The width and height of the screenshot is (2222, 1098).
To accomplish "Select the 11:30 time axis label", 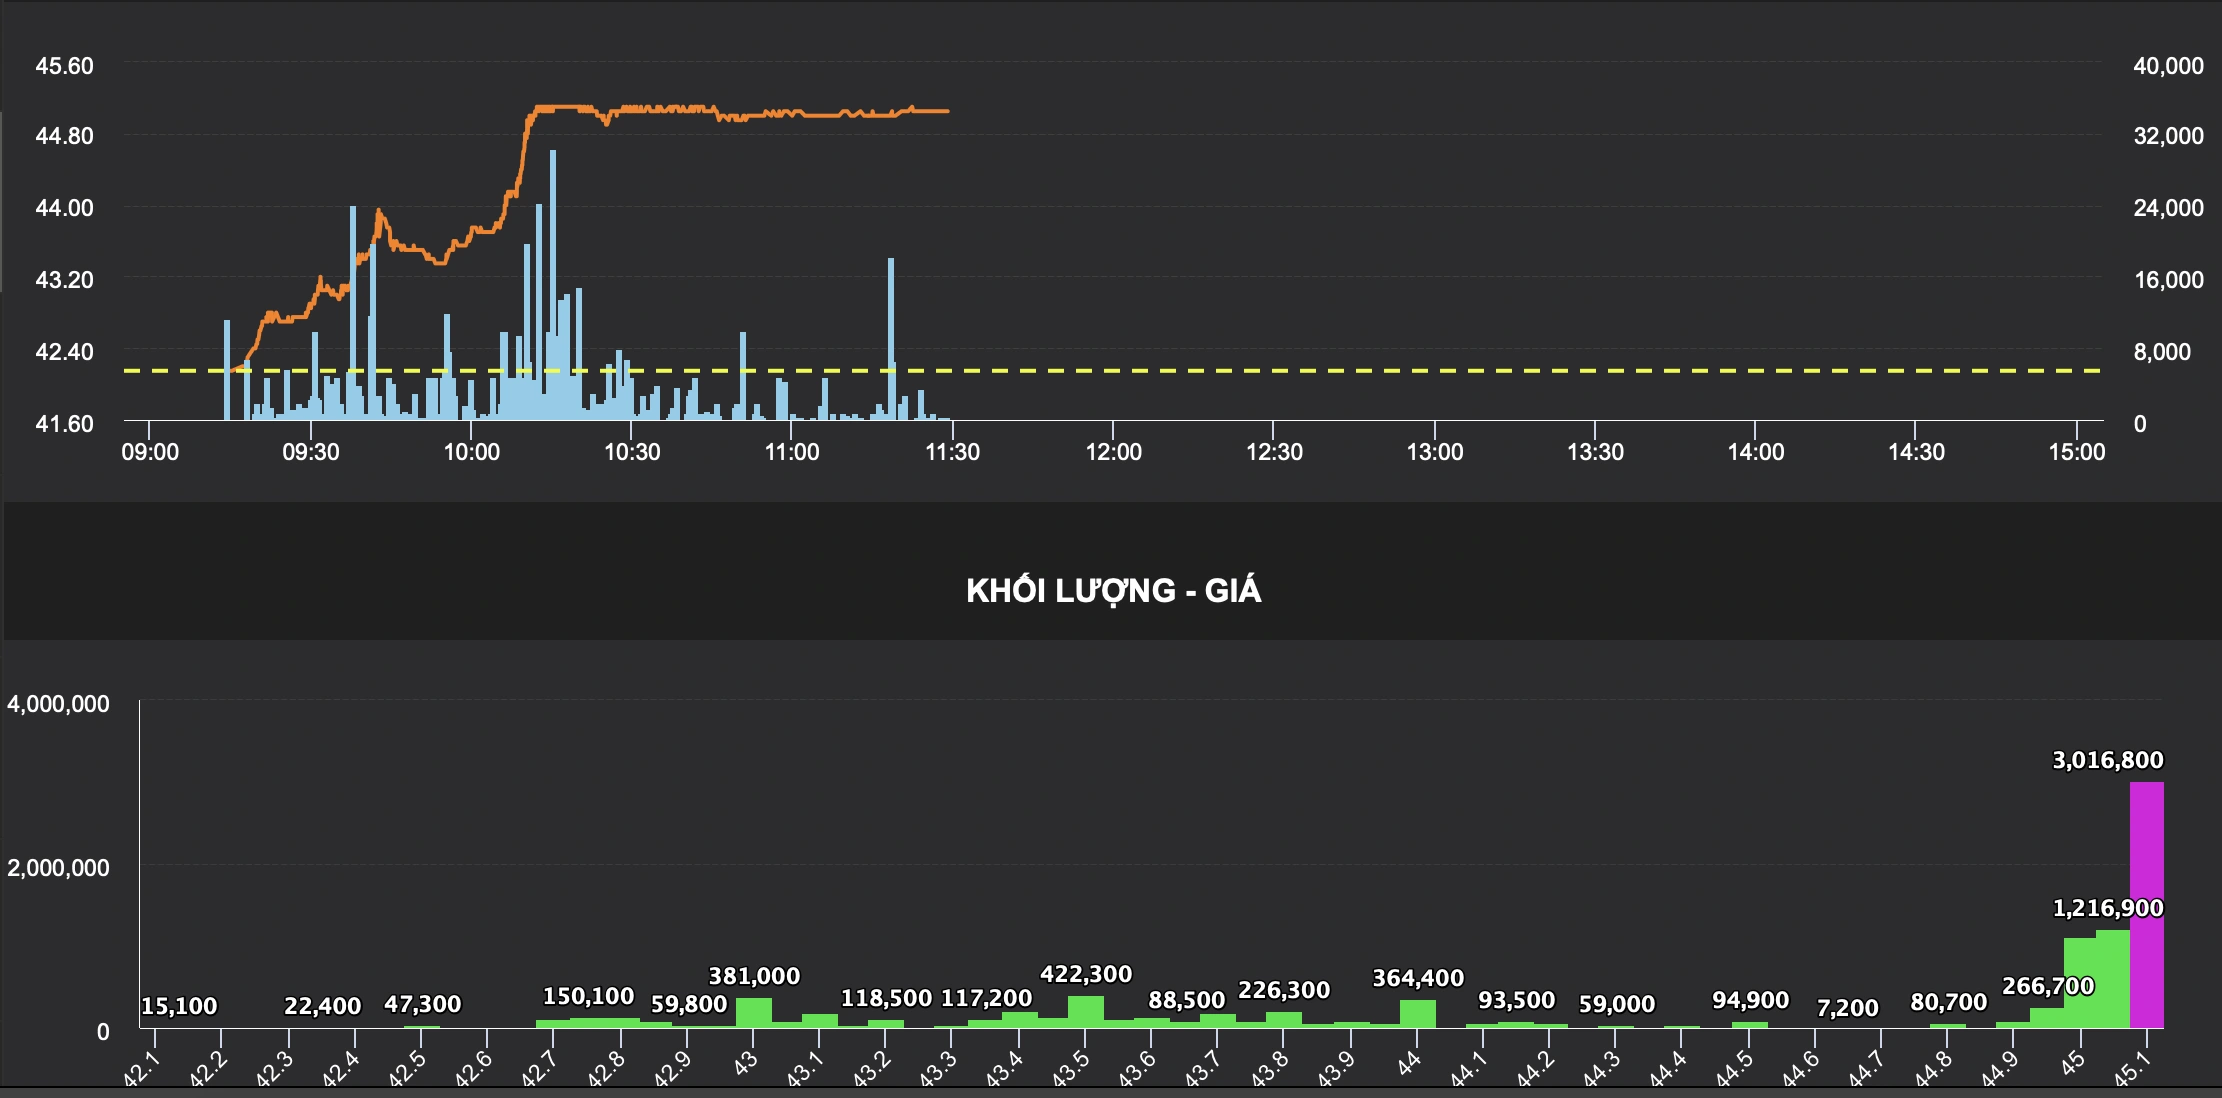I will tap(953, 452).
